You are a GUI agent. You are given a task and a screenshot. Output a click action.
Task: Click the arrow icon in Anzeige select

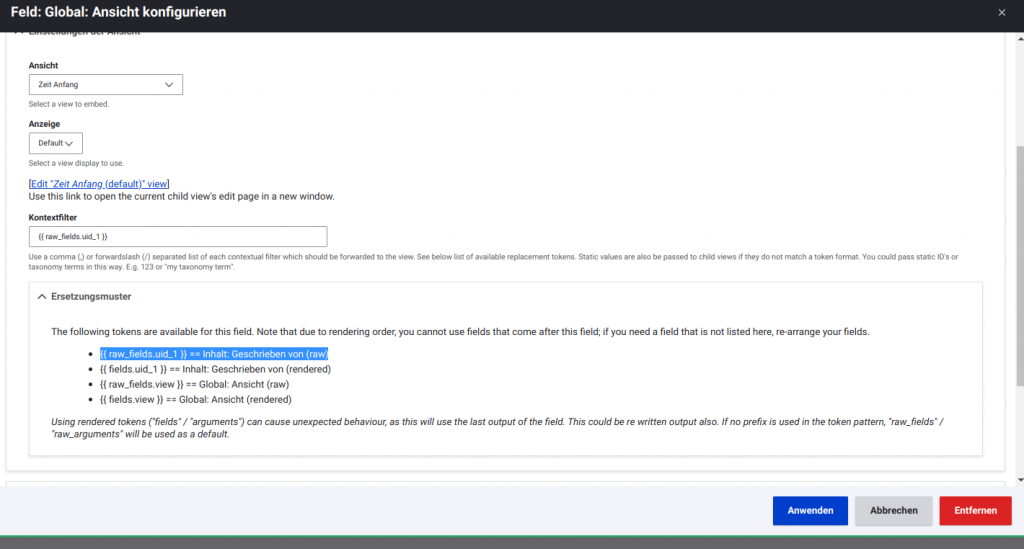pyautogui.click(x=69, y=143)
